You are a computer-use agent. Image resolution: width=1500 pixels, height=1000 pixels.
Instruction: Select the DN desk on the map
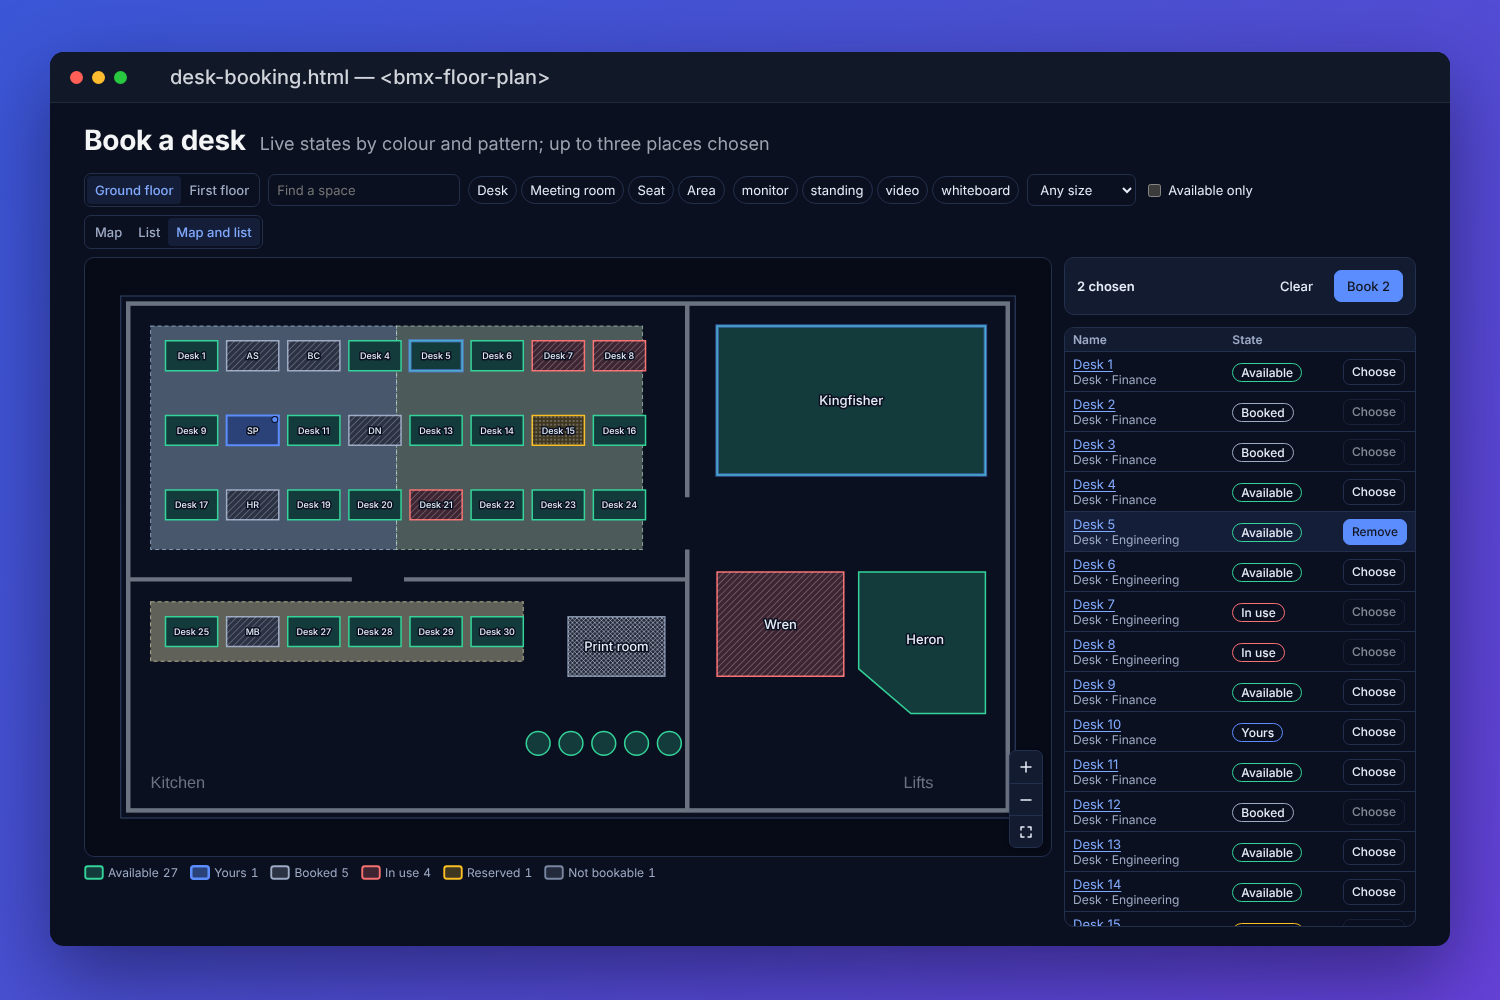(374, 430)
